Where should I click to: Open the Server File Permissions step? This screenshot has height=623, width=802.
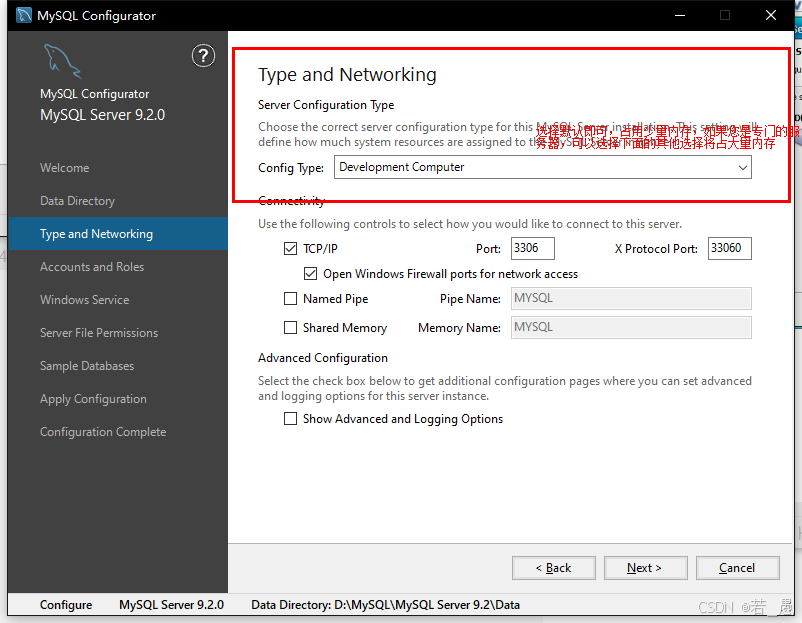coord(99,332)
